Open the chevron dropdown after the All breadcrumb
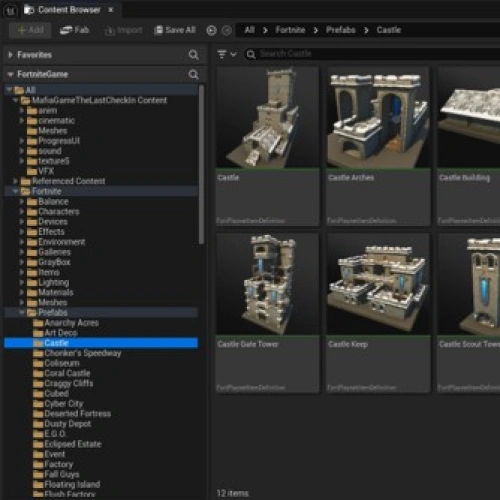Image resolution: width=500 pixels, height=500 pixels. tap(265, 31)
